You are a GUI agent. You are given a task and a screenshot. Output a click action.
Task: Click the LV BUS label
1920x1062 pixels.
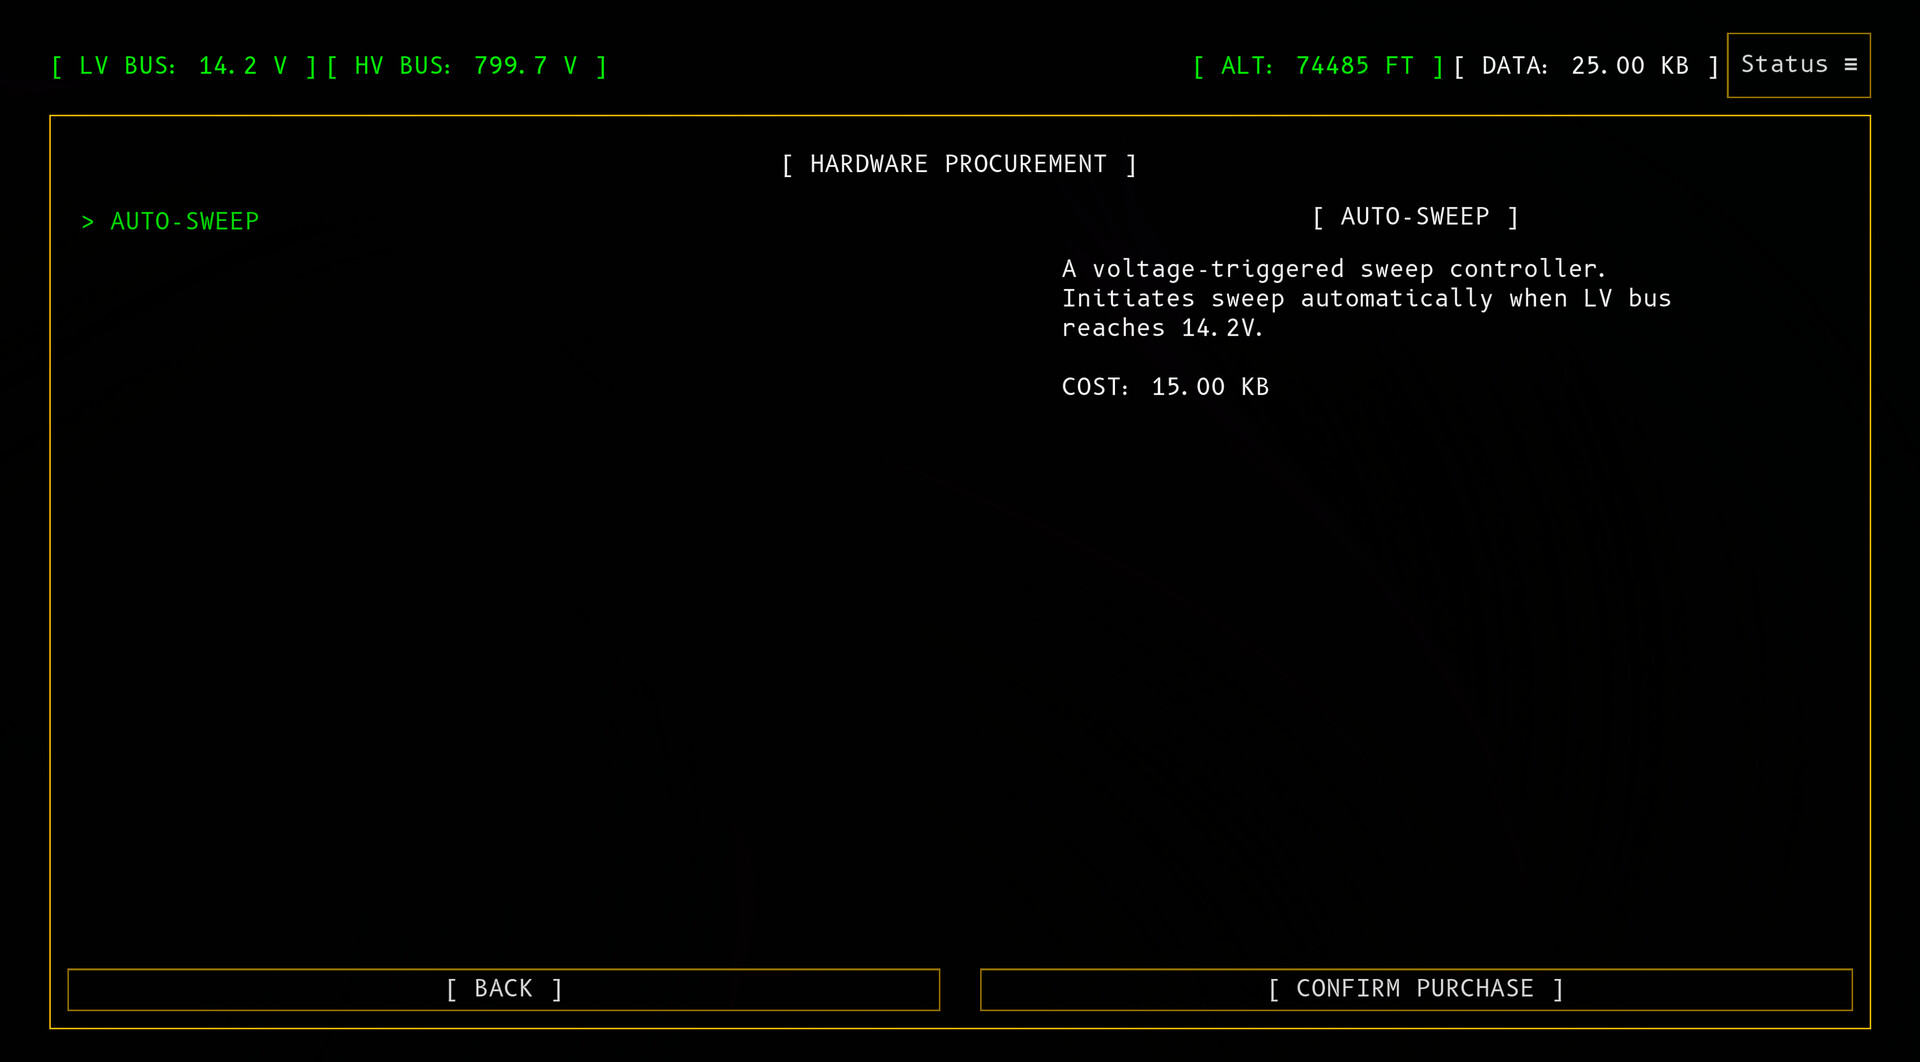(127, 66)
